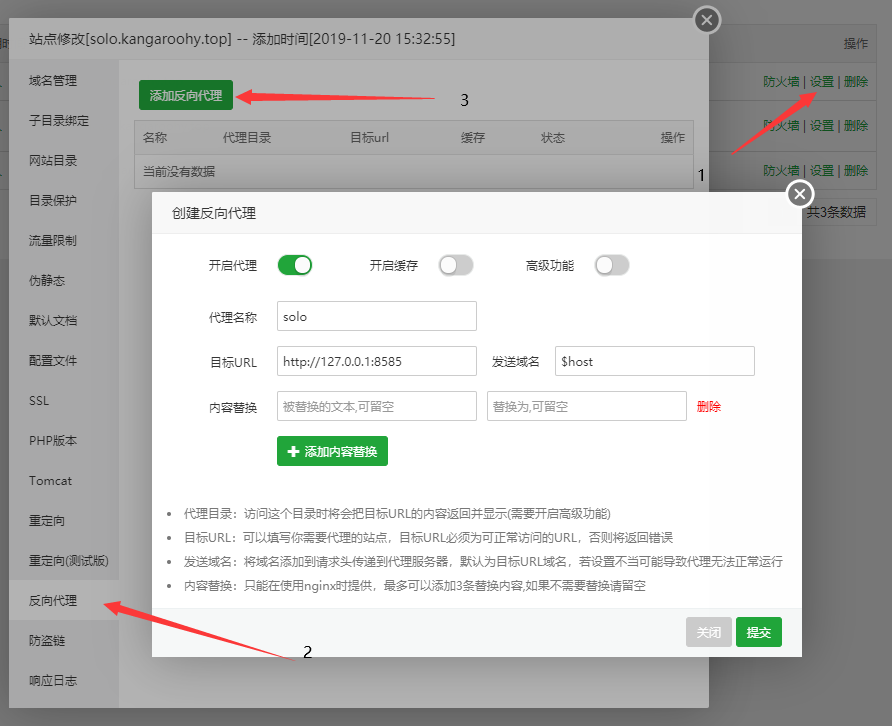Toggle the 开启代理 switch
This screenshot has width=892, height=726.
[x=295, y=265]
